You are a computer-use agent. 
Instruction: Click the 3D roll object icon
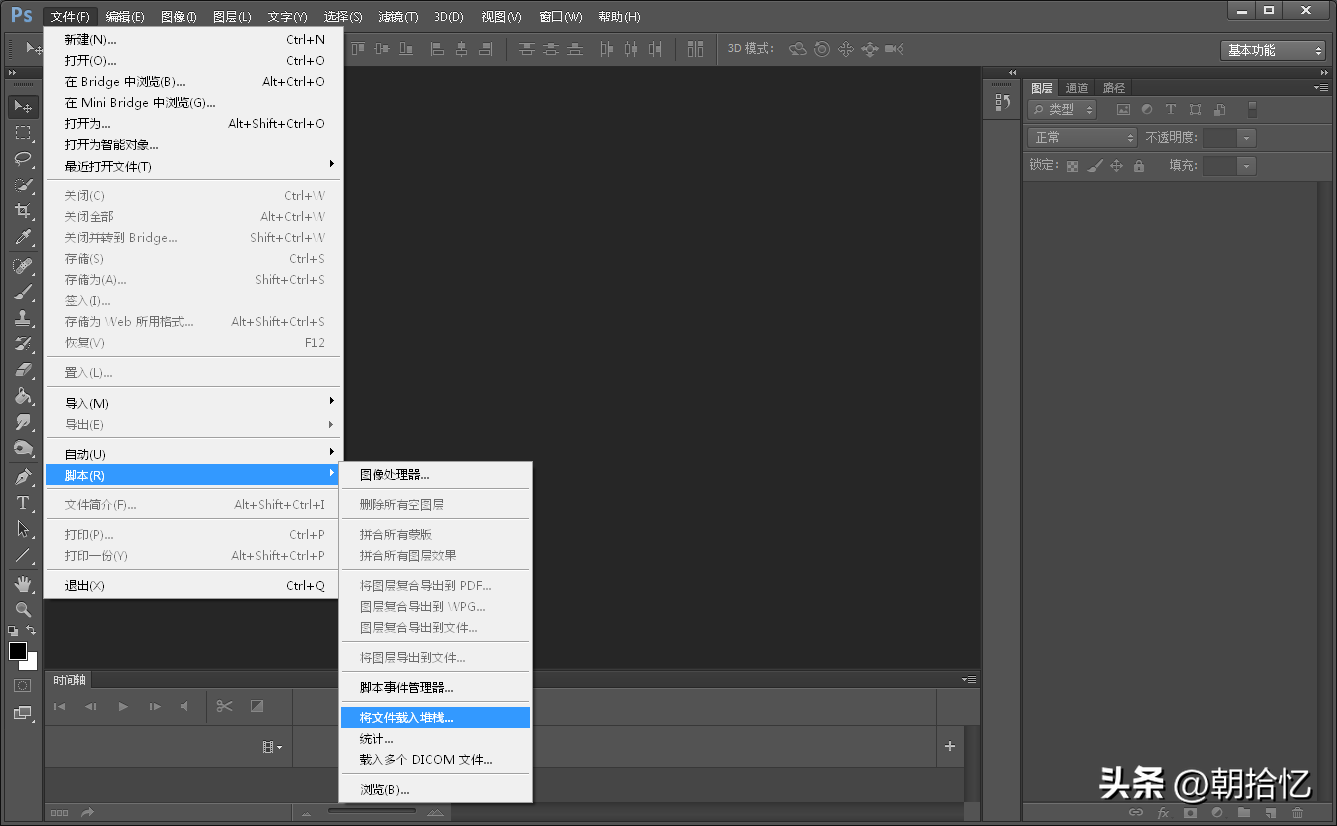pyautogui.click(x=822, y=49)
